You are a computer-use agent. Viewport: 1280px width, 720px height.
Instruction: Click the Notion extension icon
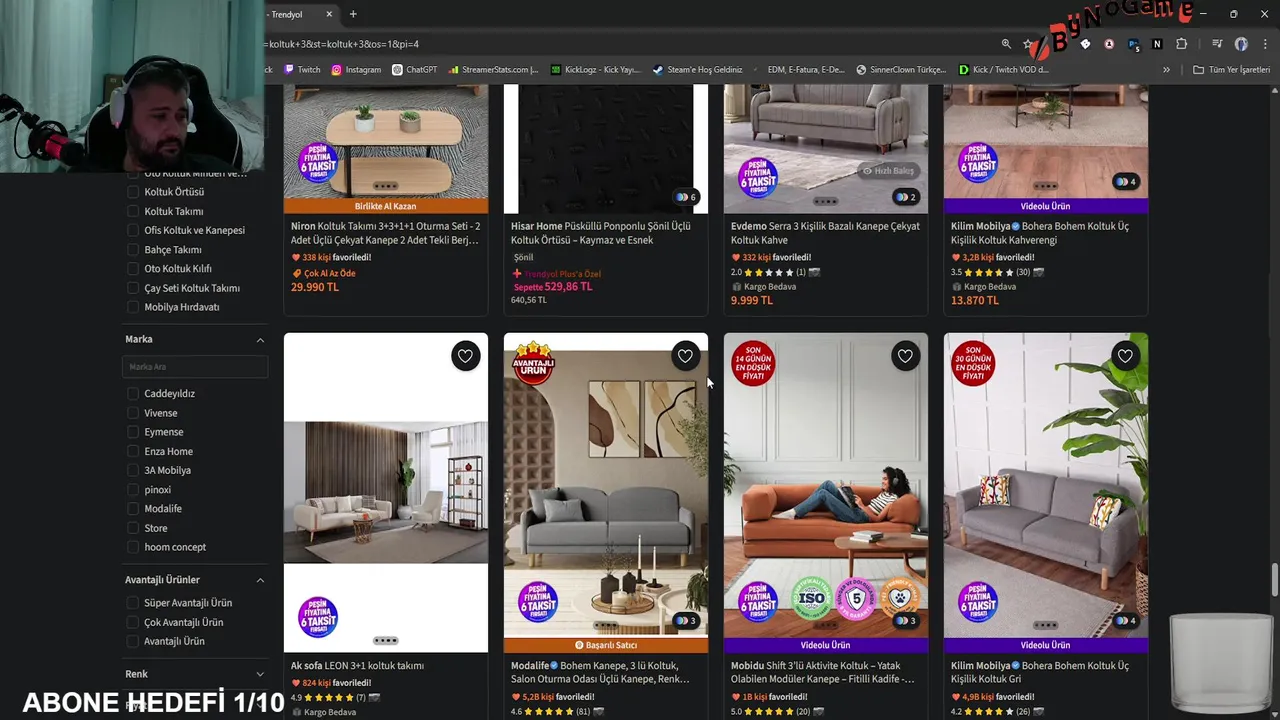click(x=1157, y=44)
